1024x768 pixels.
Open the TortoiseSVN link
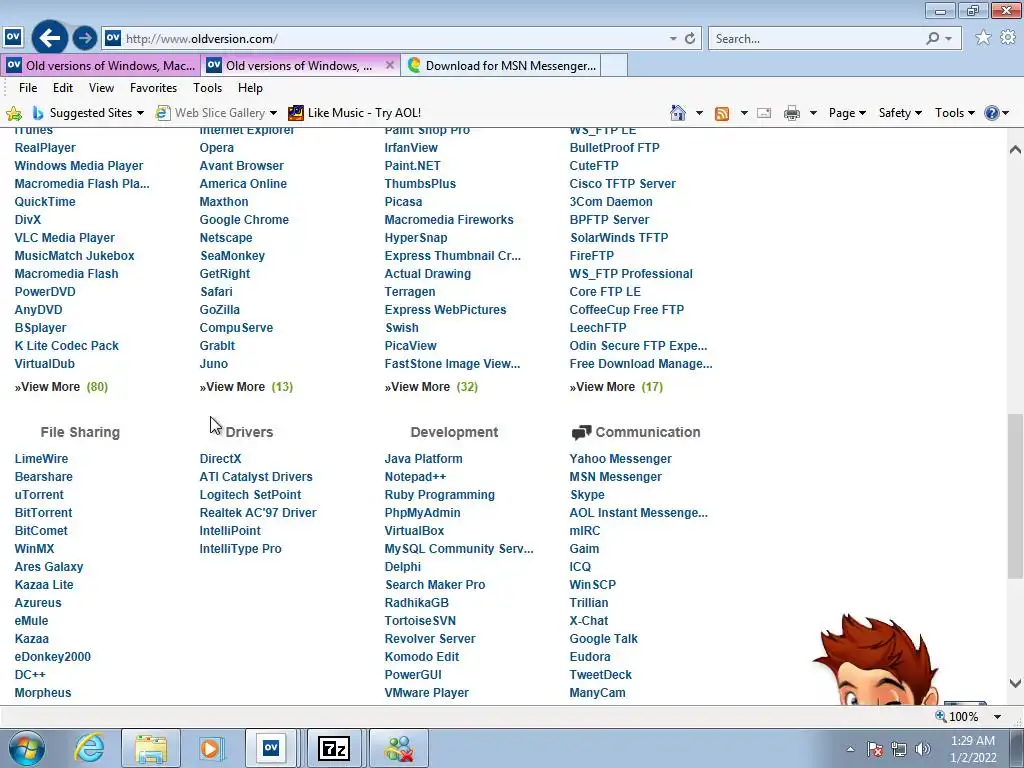(x=420, y=620)
